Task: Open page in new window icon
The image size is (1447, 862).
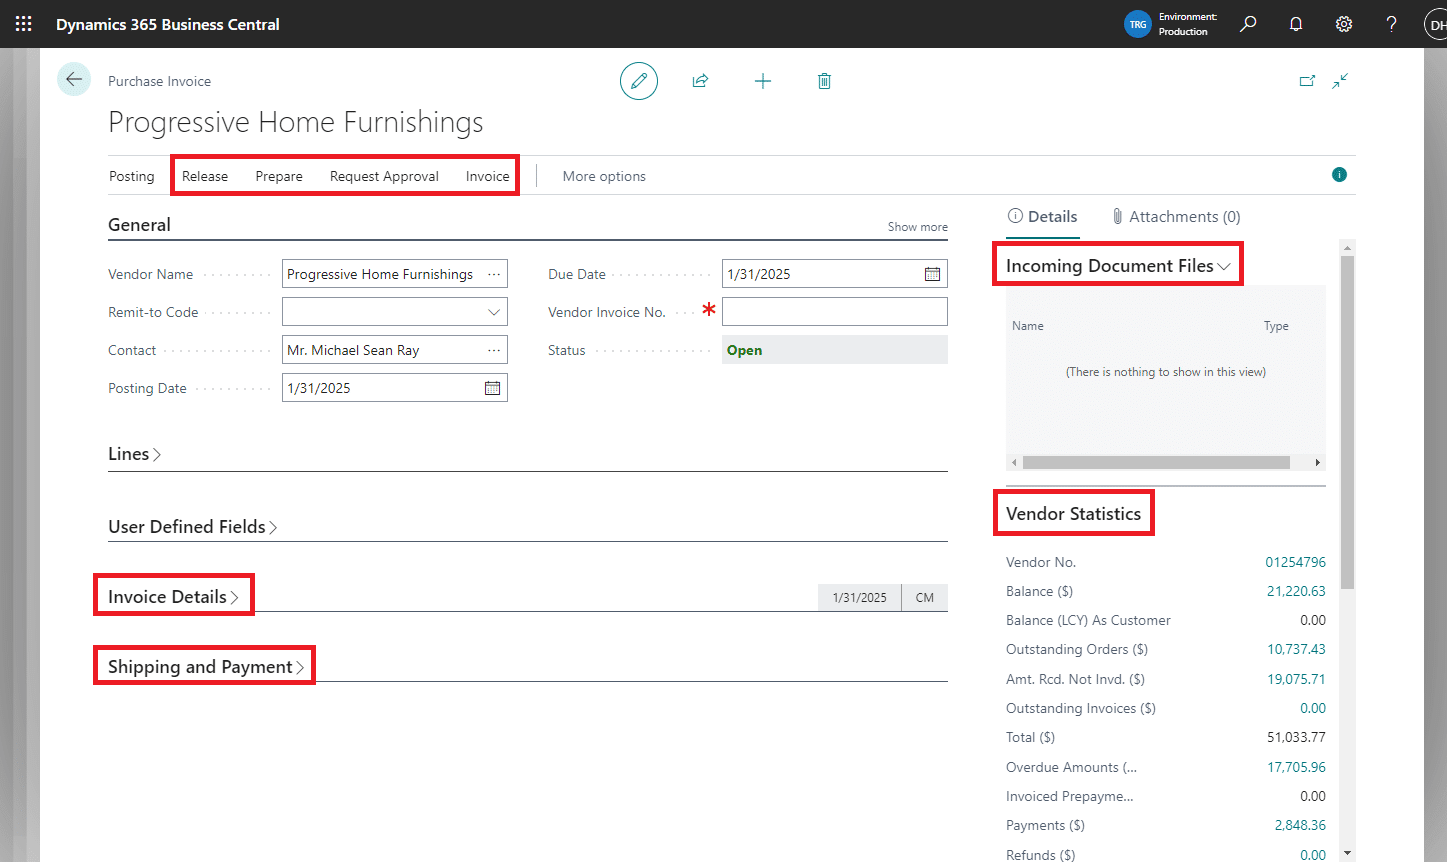Action: (1307, 81)
